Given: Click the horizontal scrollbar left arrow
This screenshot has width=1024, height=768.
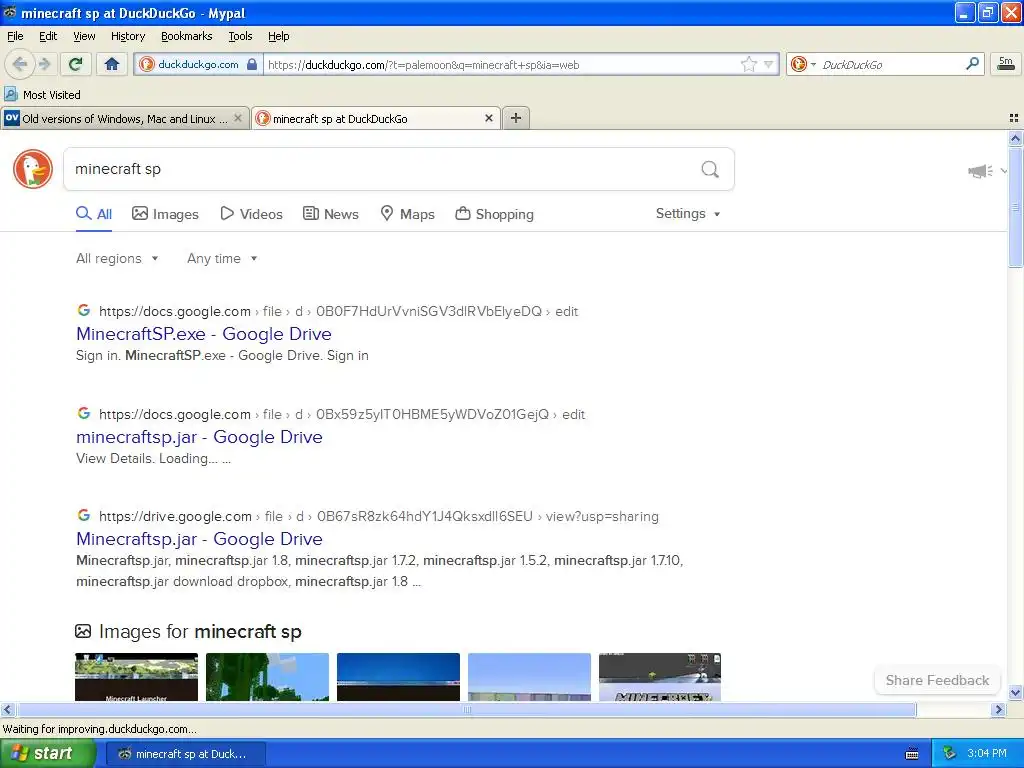Looking at the screenshot, I should coord(7,709).
